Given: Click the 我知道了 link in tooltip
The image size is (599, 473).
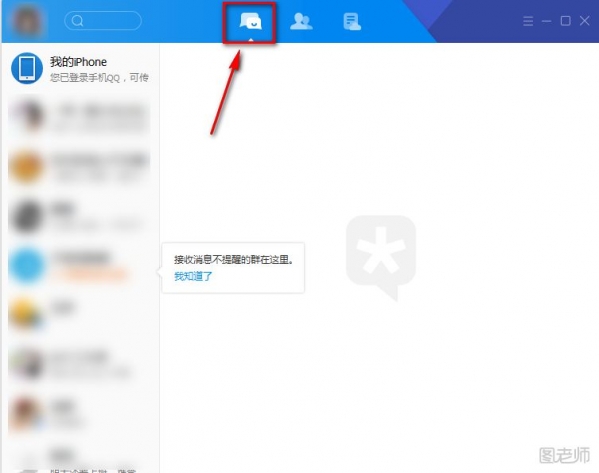Looking at the screenshot, I should [x=193, y=276].
